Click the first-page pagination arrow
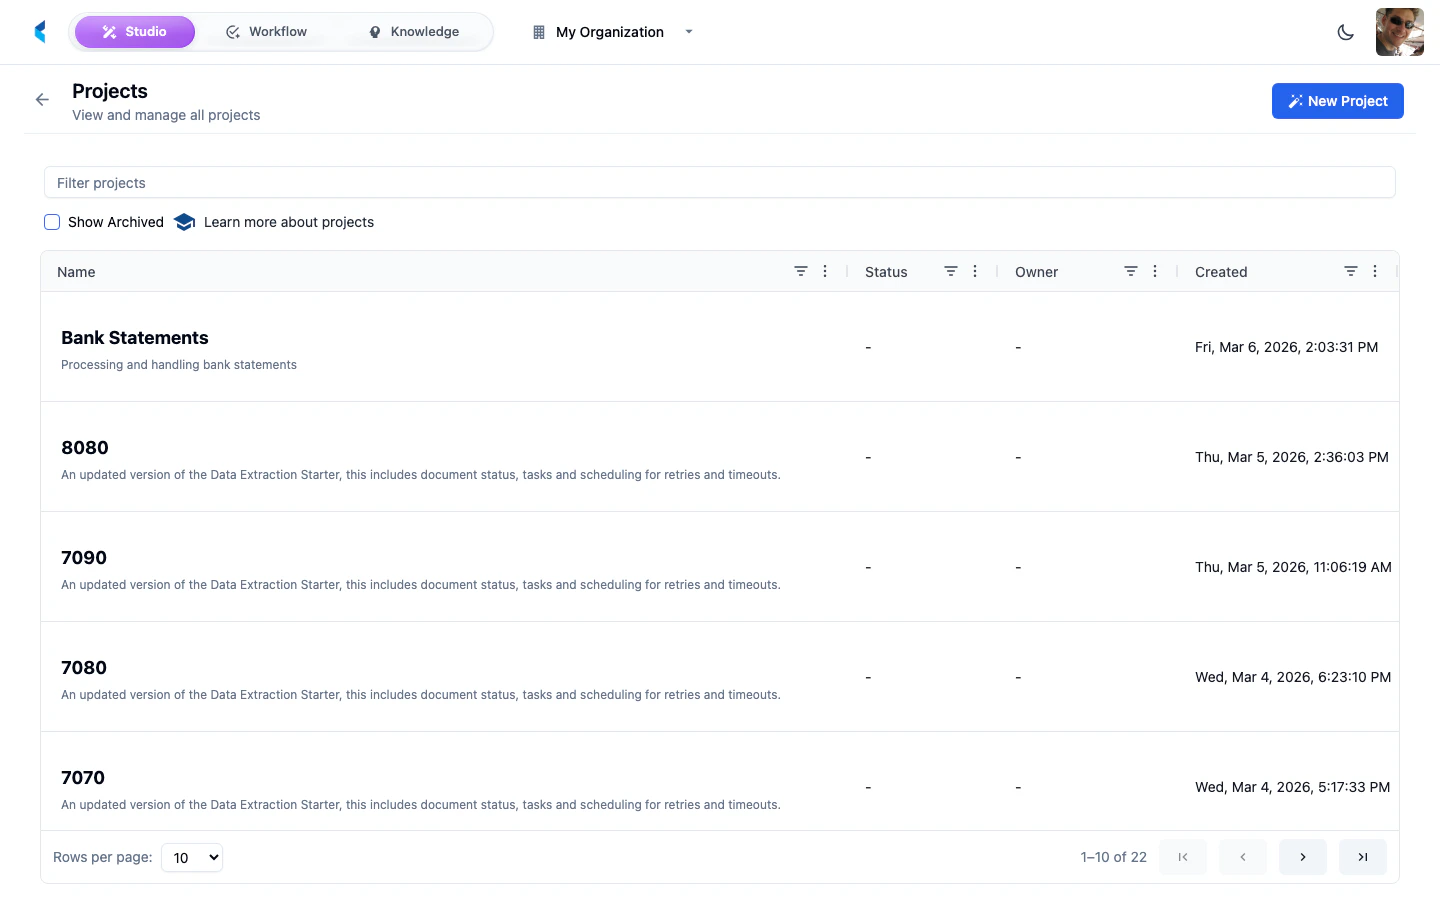The image size is (1440, 900). click(1182, 857)
